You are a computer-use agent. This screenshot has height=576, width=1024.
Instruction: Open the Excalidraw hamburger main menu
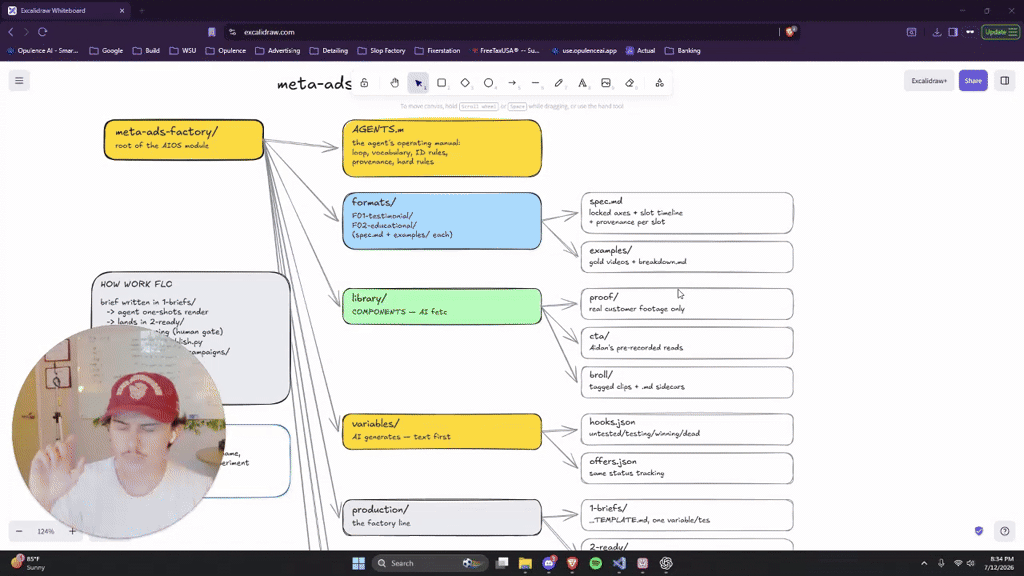point(19,80)
